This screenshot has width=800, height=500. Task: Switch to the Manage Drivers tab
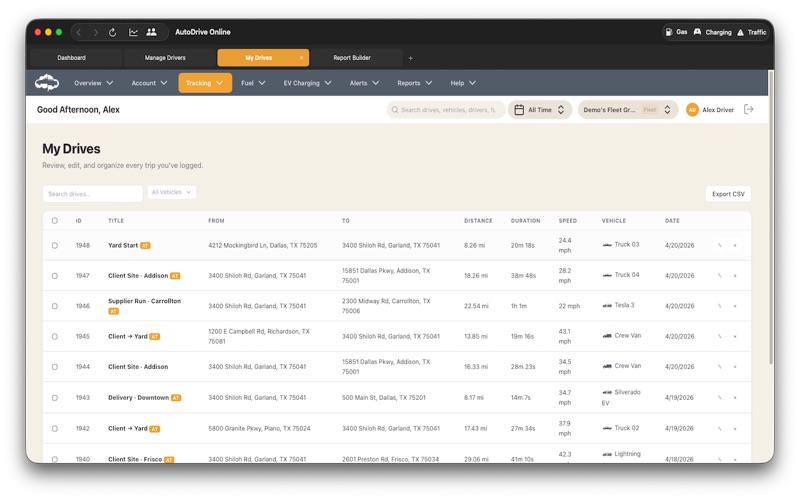[169, 58]
